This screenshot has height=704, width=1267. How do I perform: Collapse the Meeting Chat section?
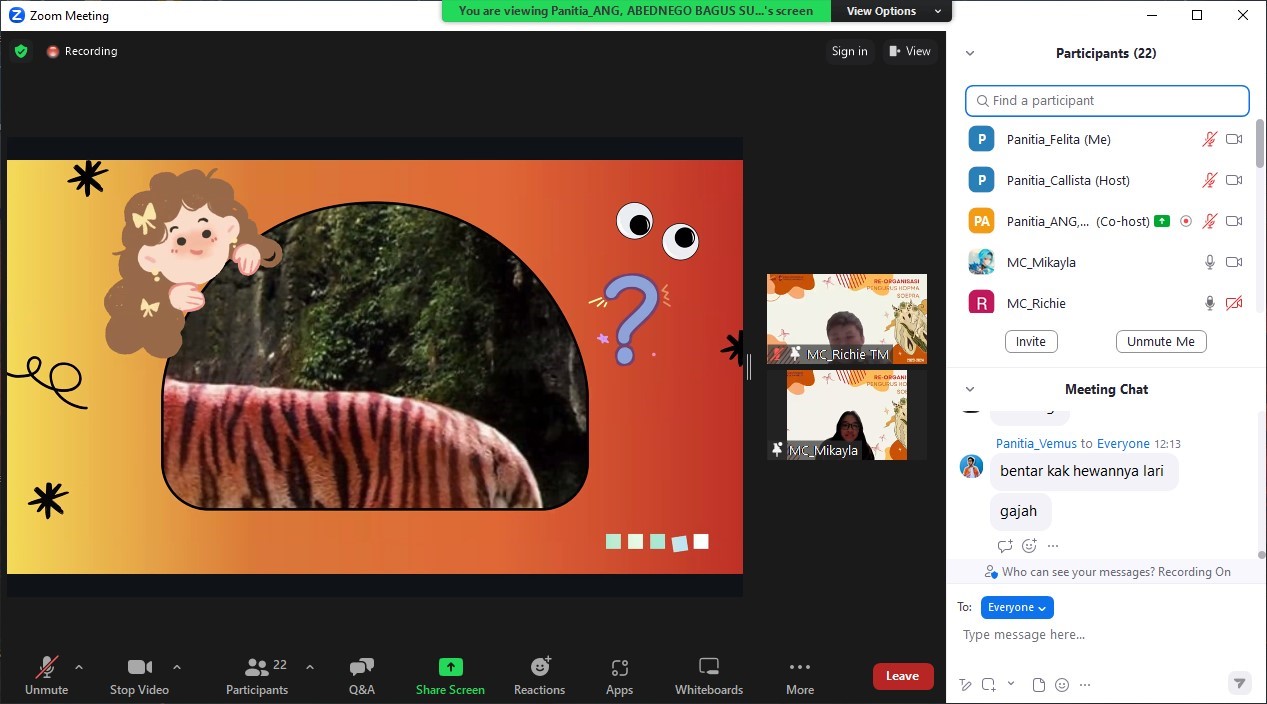coord(969,389)
